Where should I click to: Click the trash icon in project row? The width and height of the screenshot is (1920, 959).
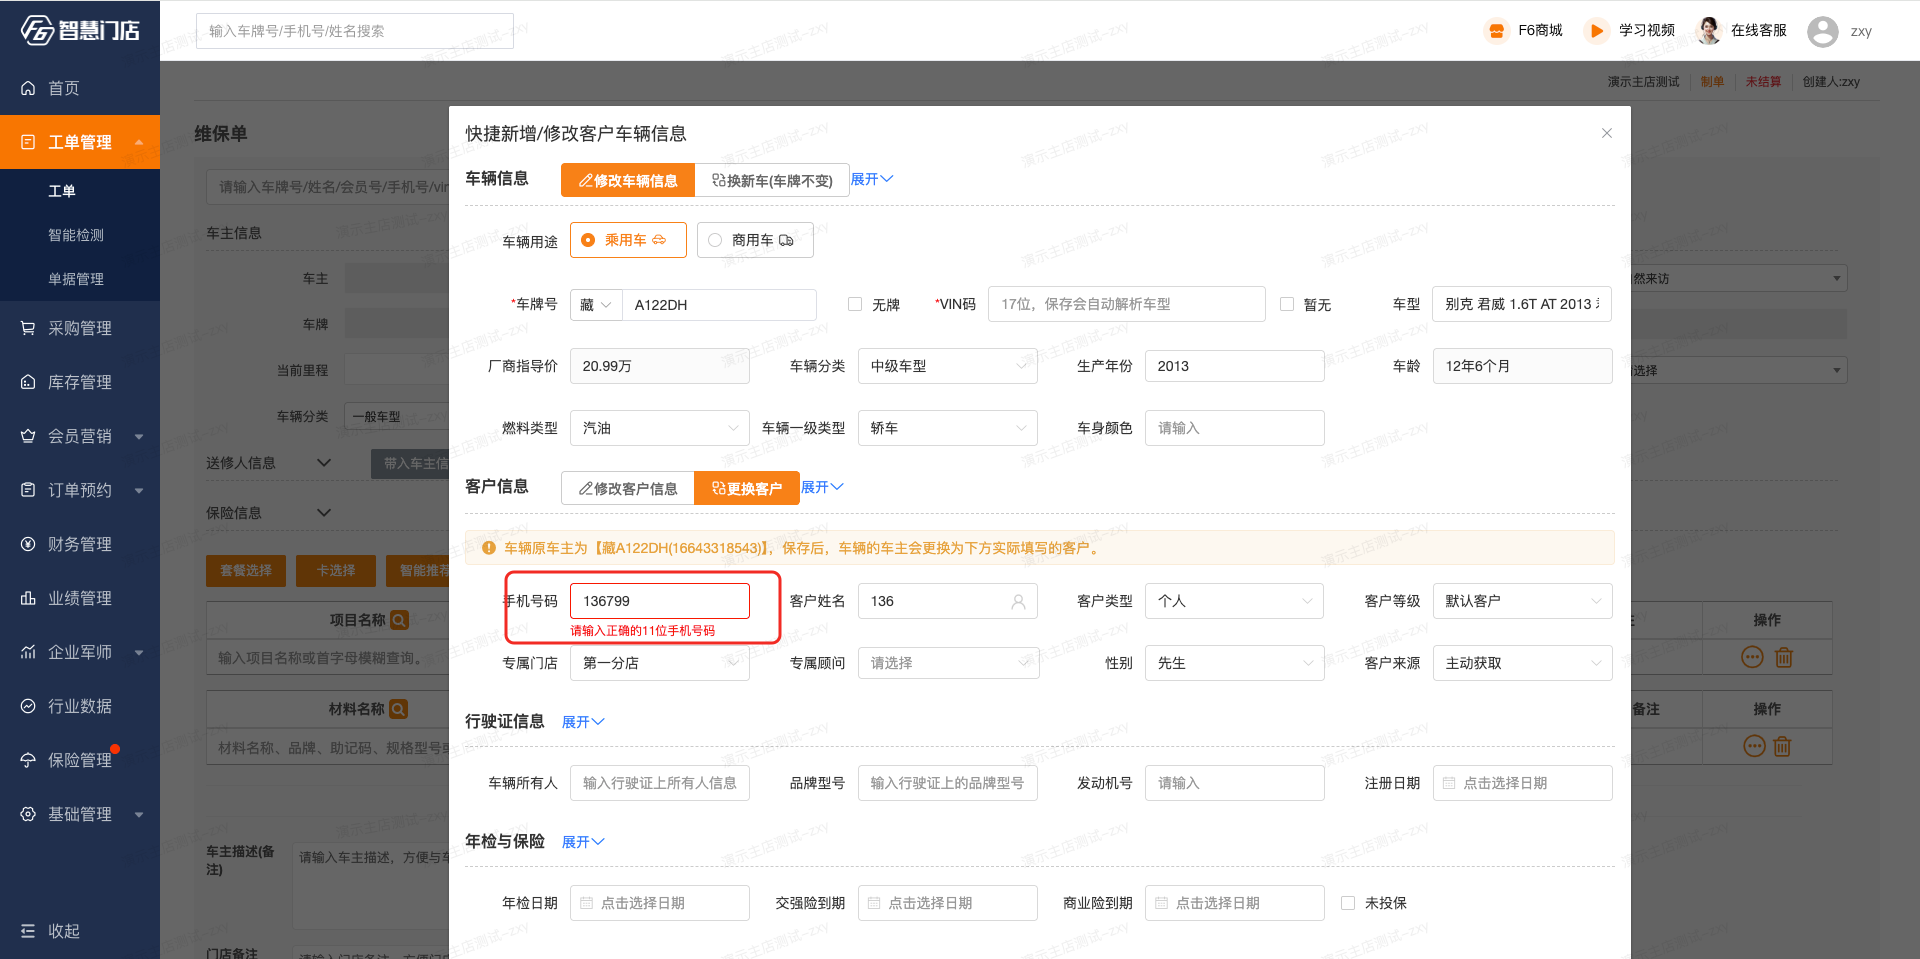pos(1784,657)
